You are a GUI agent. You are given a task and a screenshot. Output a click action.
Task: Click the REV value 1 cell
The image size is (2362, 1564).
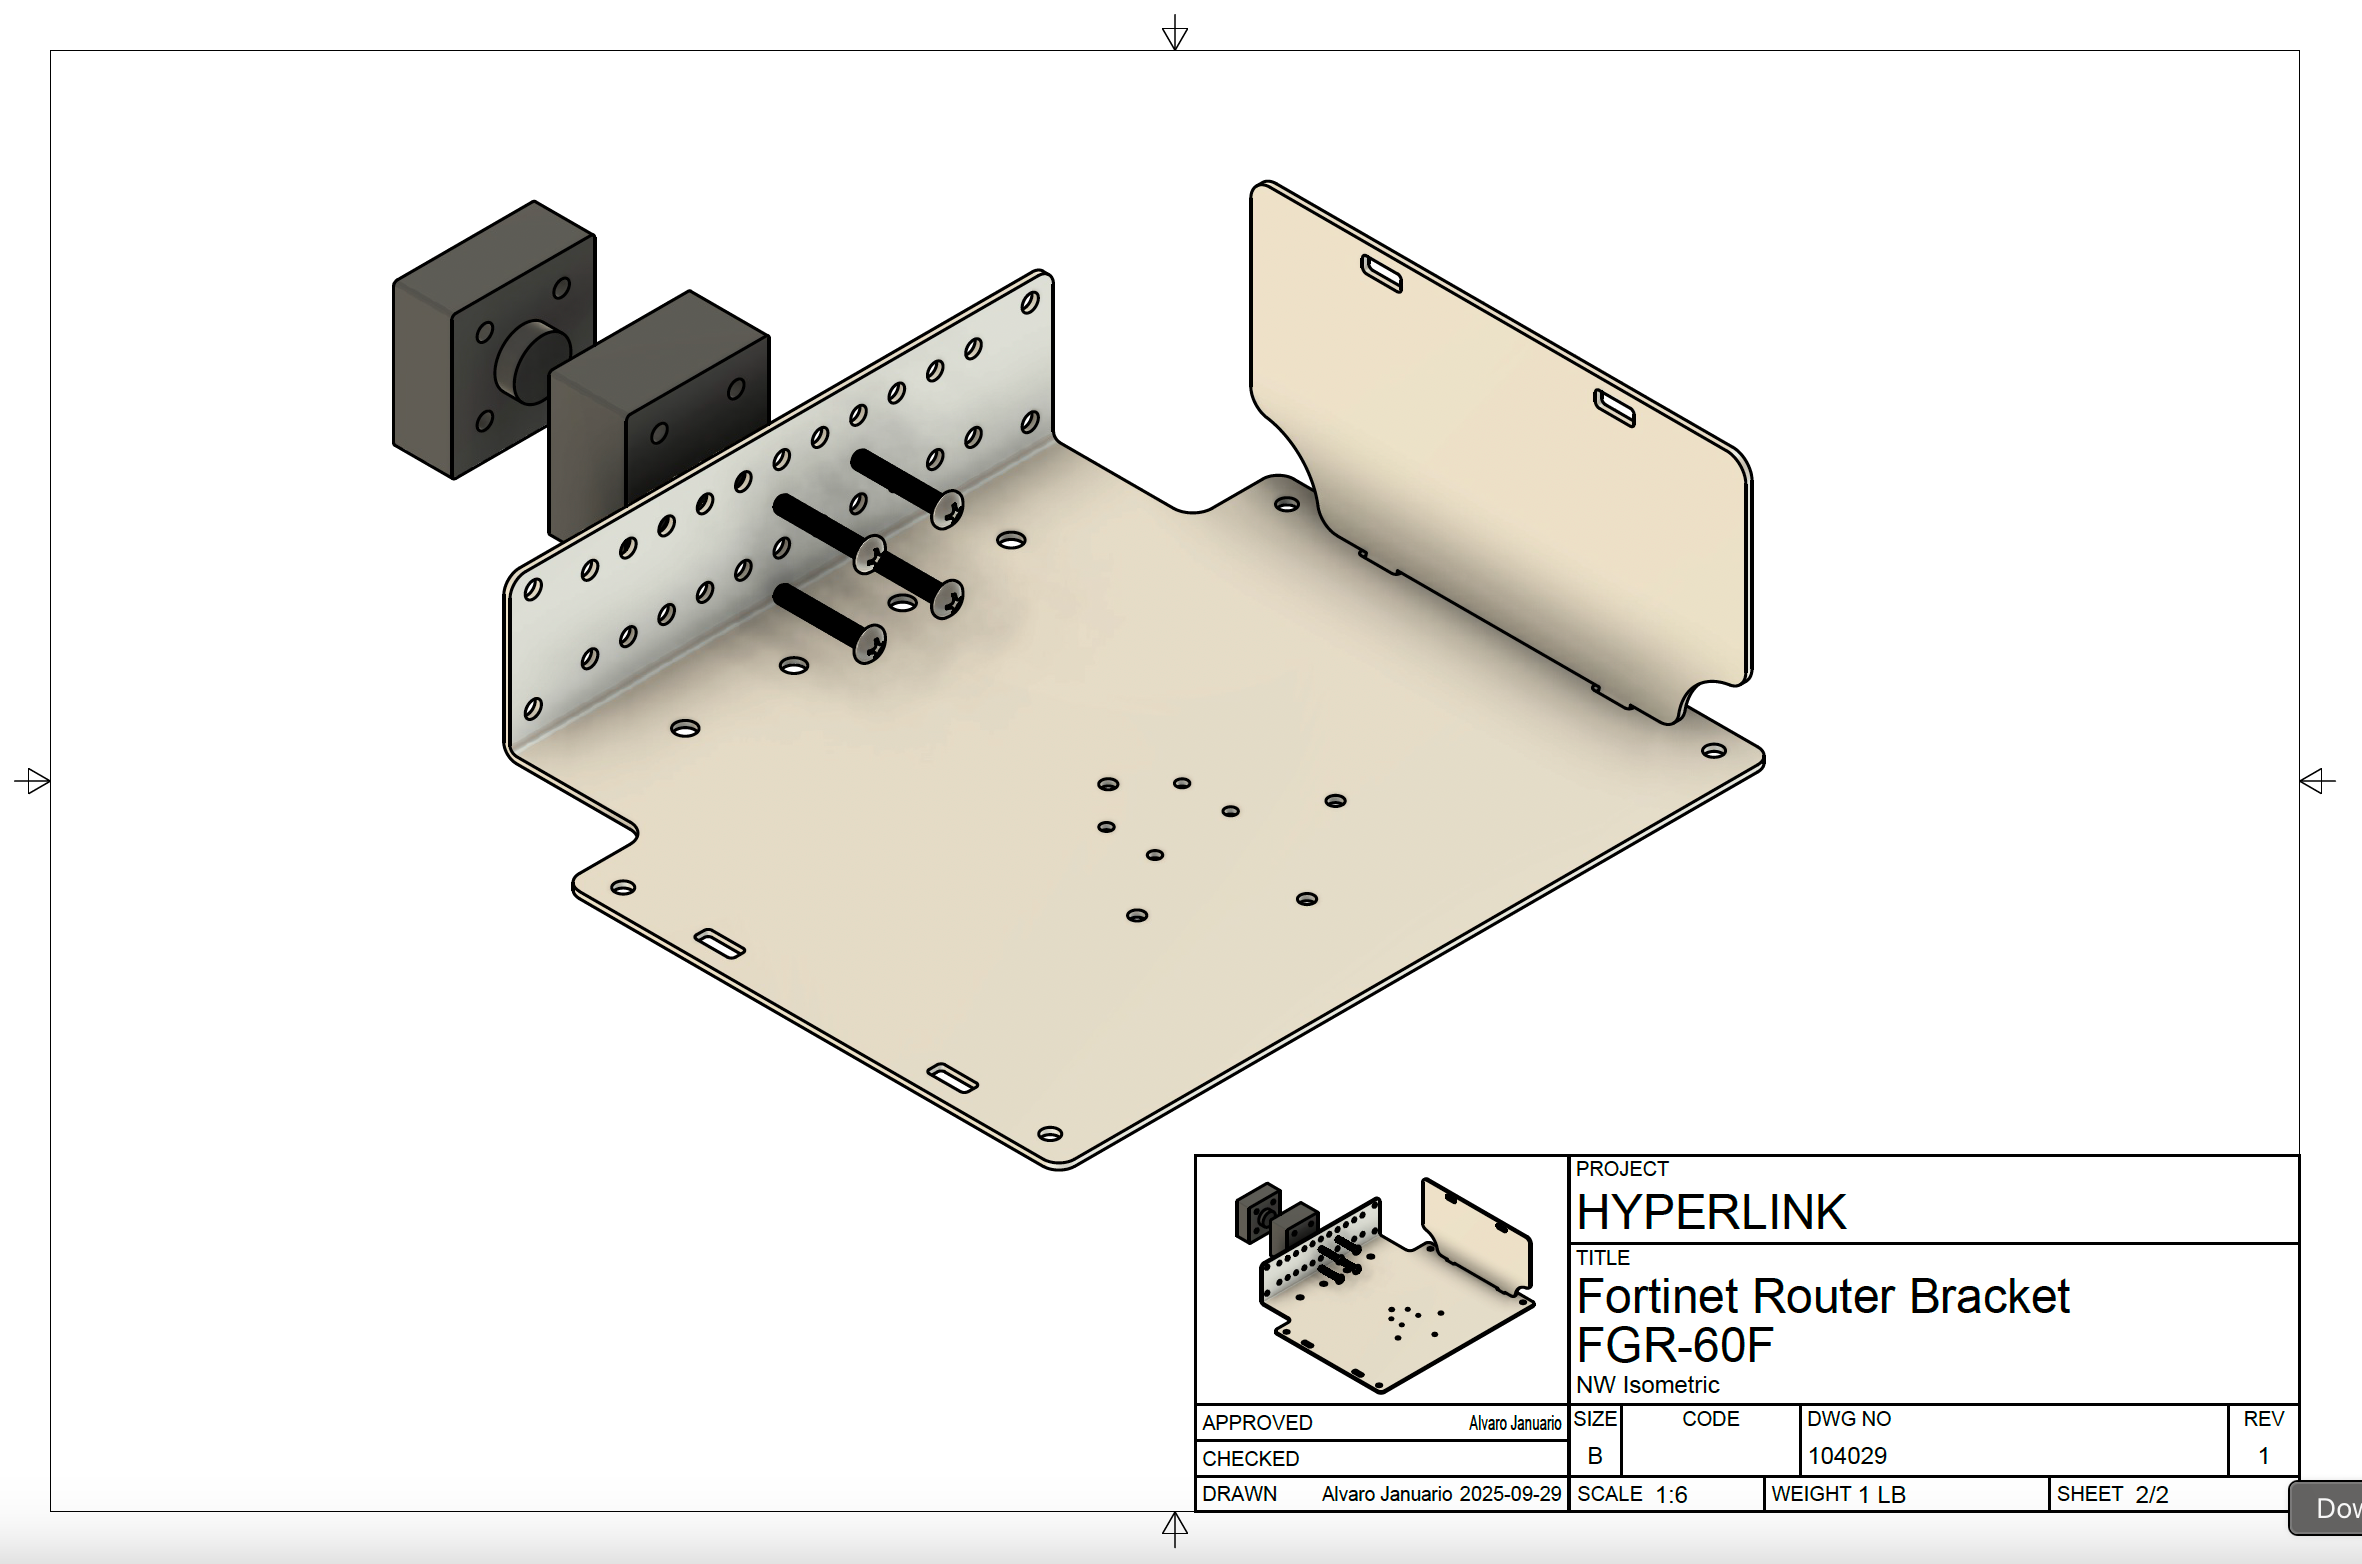[2263, 1456]
